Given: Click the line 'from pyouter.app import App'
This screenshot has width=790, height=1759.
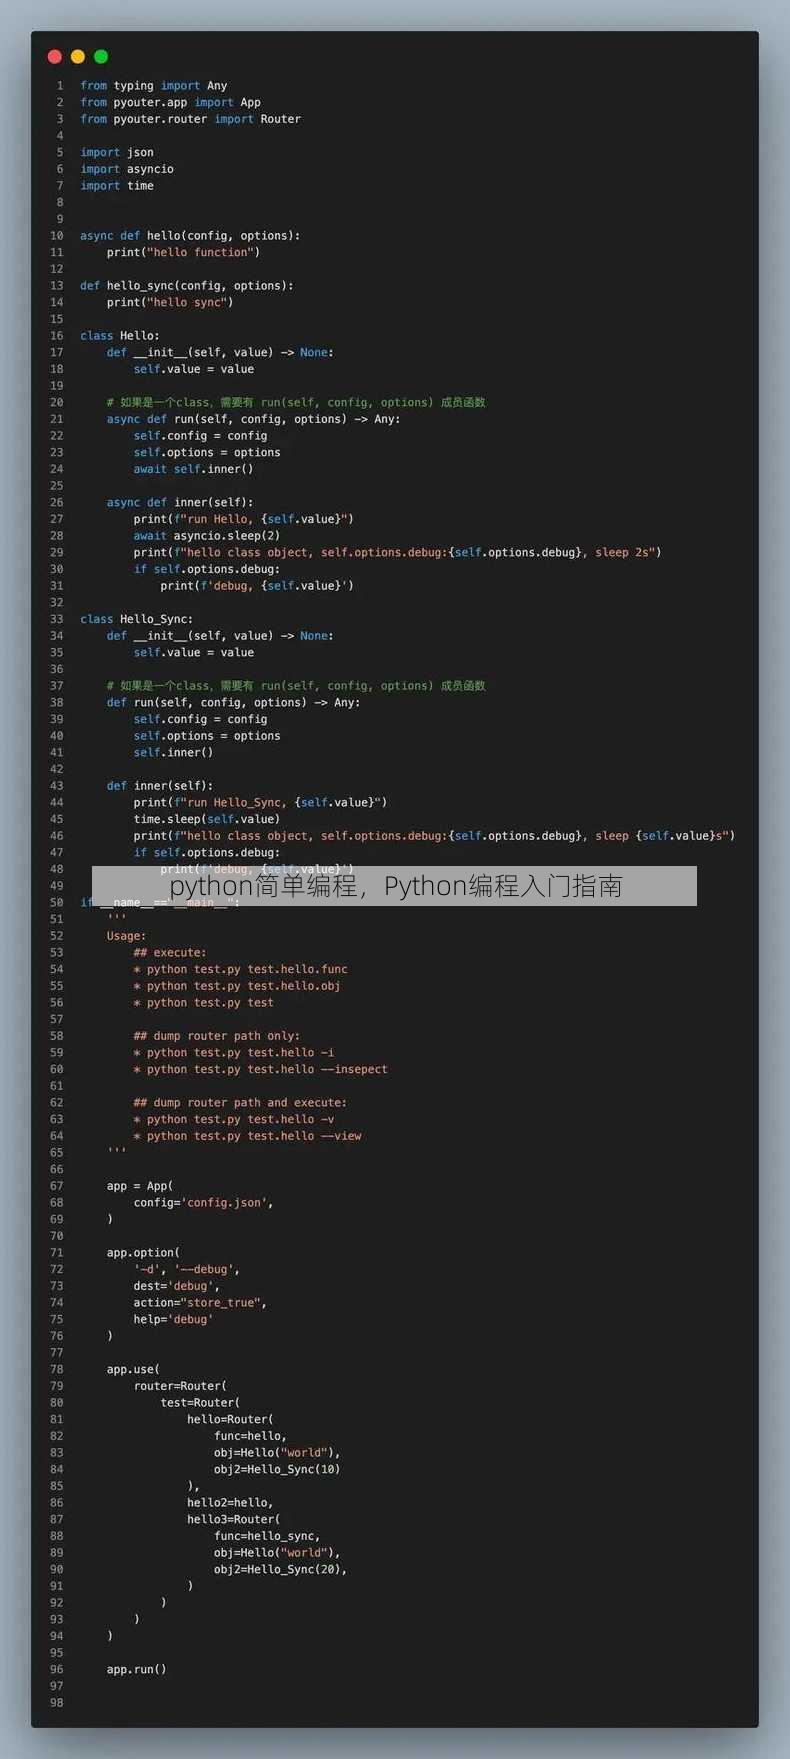Looking at the screenshot, I should coord(171,102).
